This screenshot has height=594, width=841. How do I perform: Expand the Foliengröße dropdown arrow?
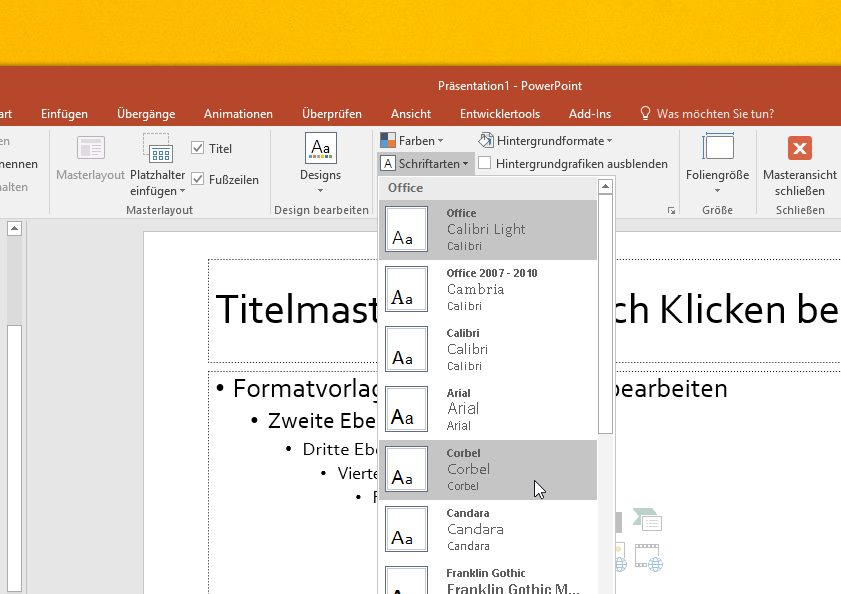[x=717, y=190]
